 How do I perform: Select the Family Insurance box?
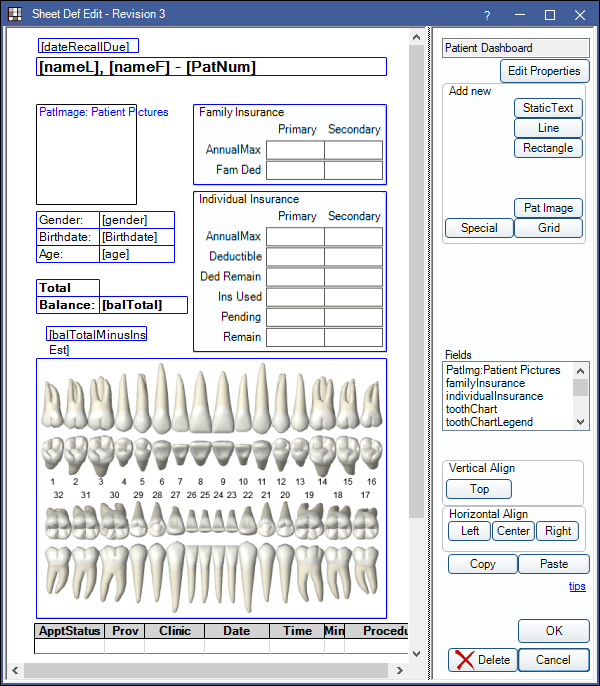pos(290,144)
